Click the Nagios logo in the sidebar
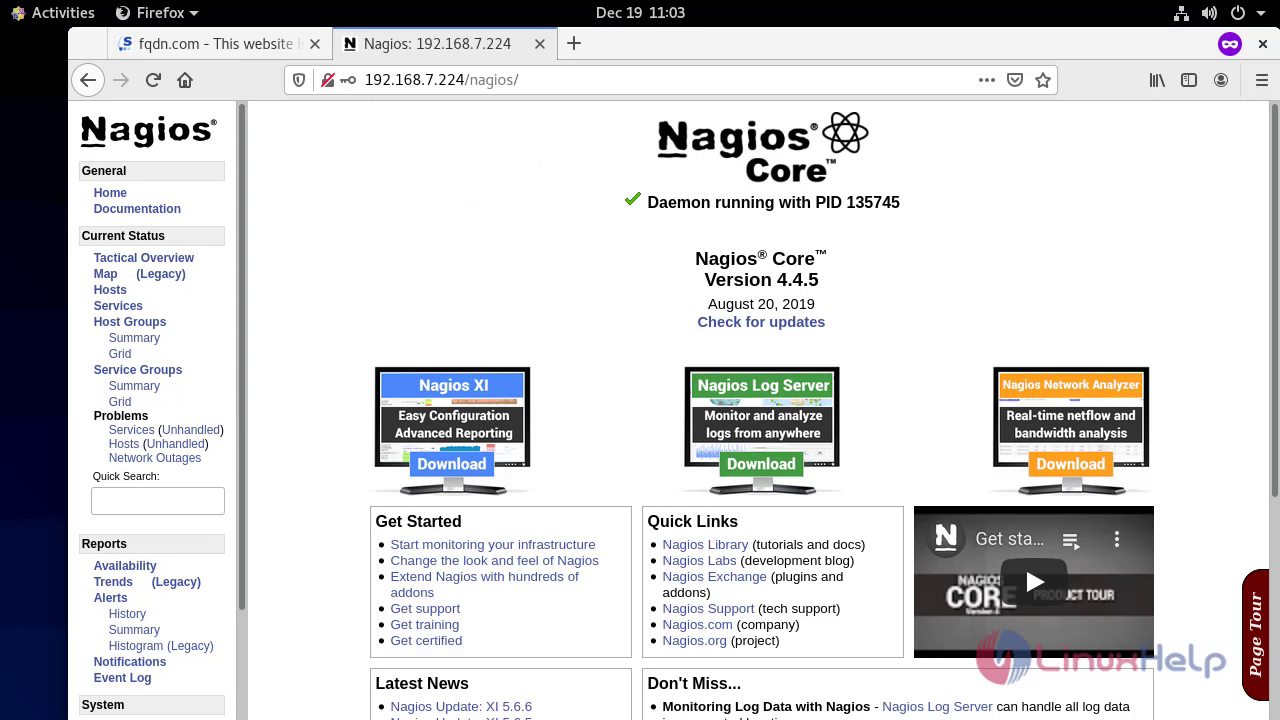Image resolution: width=1280 pixels, height=720 pixels. [148, 131]
